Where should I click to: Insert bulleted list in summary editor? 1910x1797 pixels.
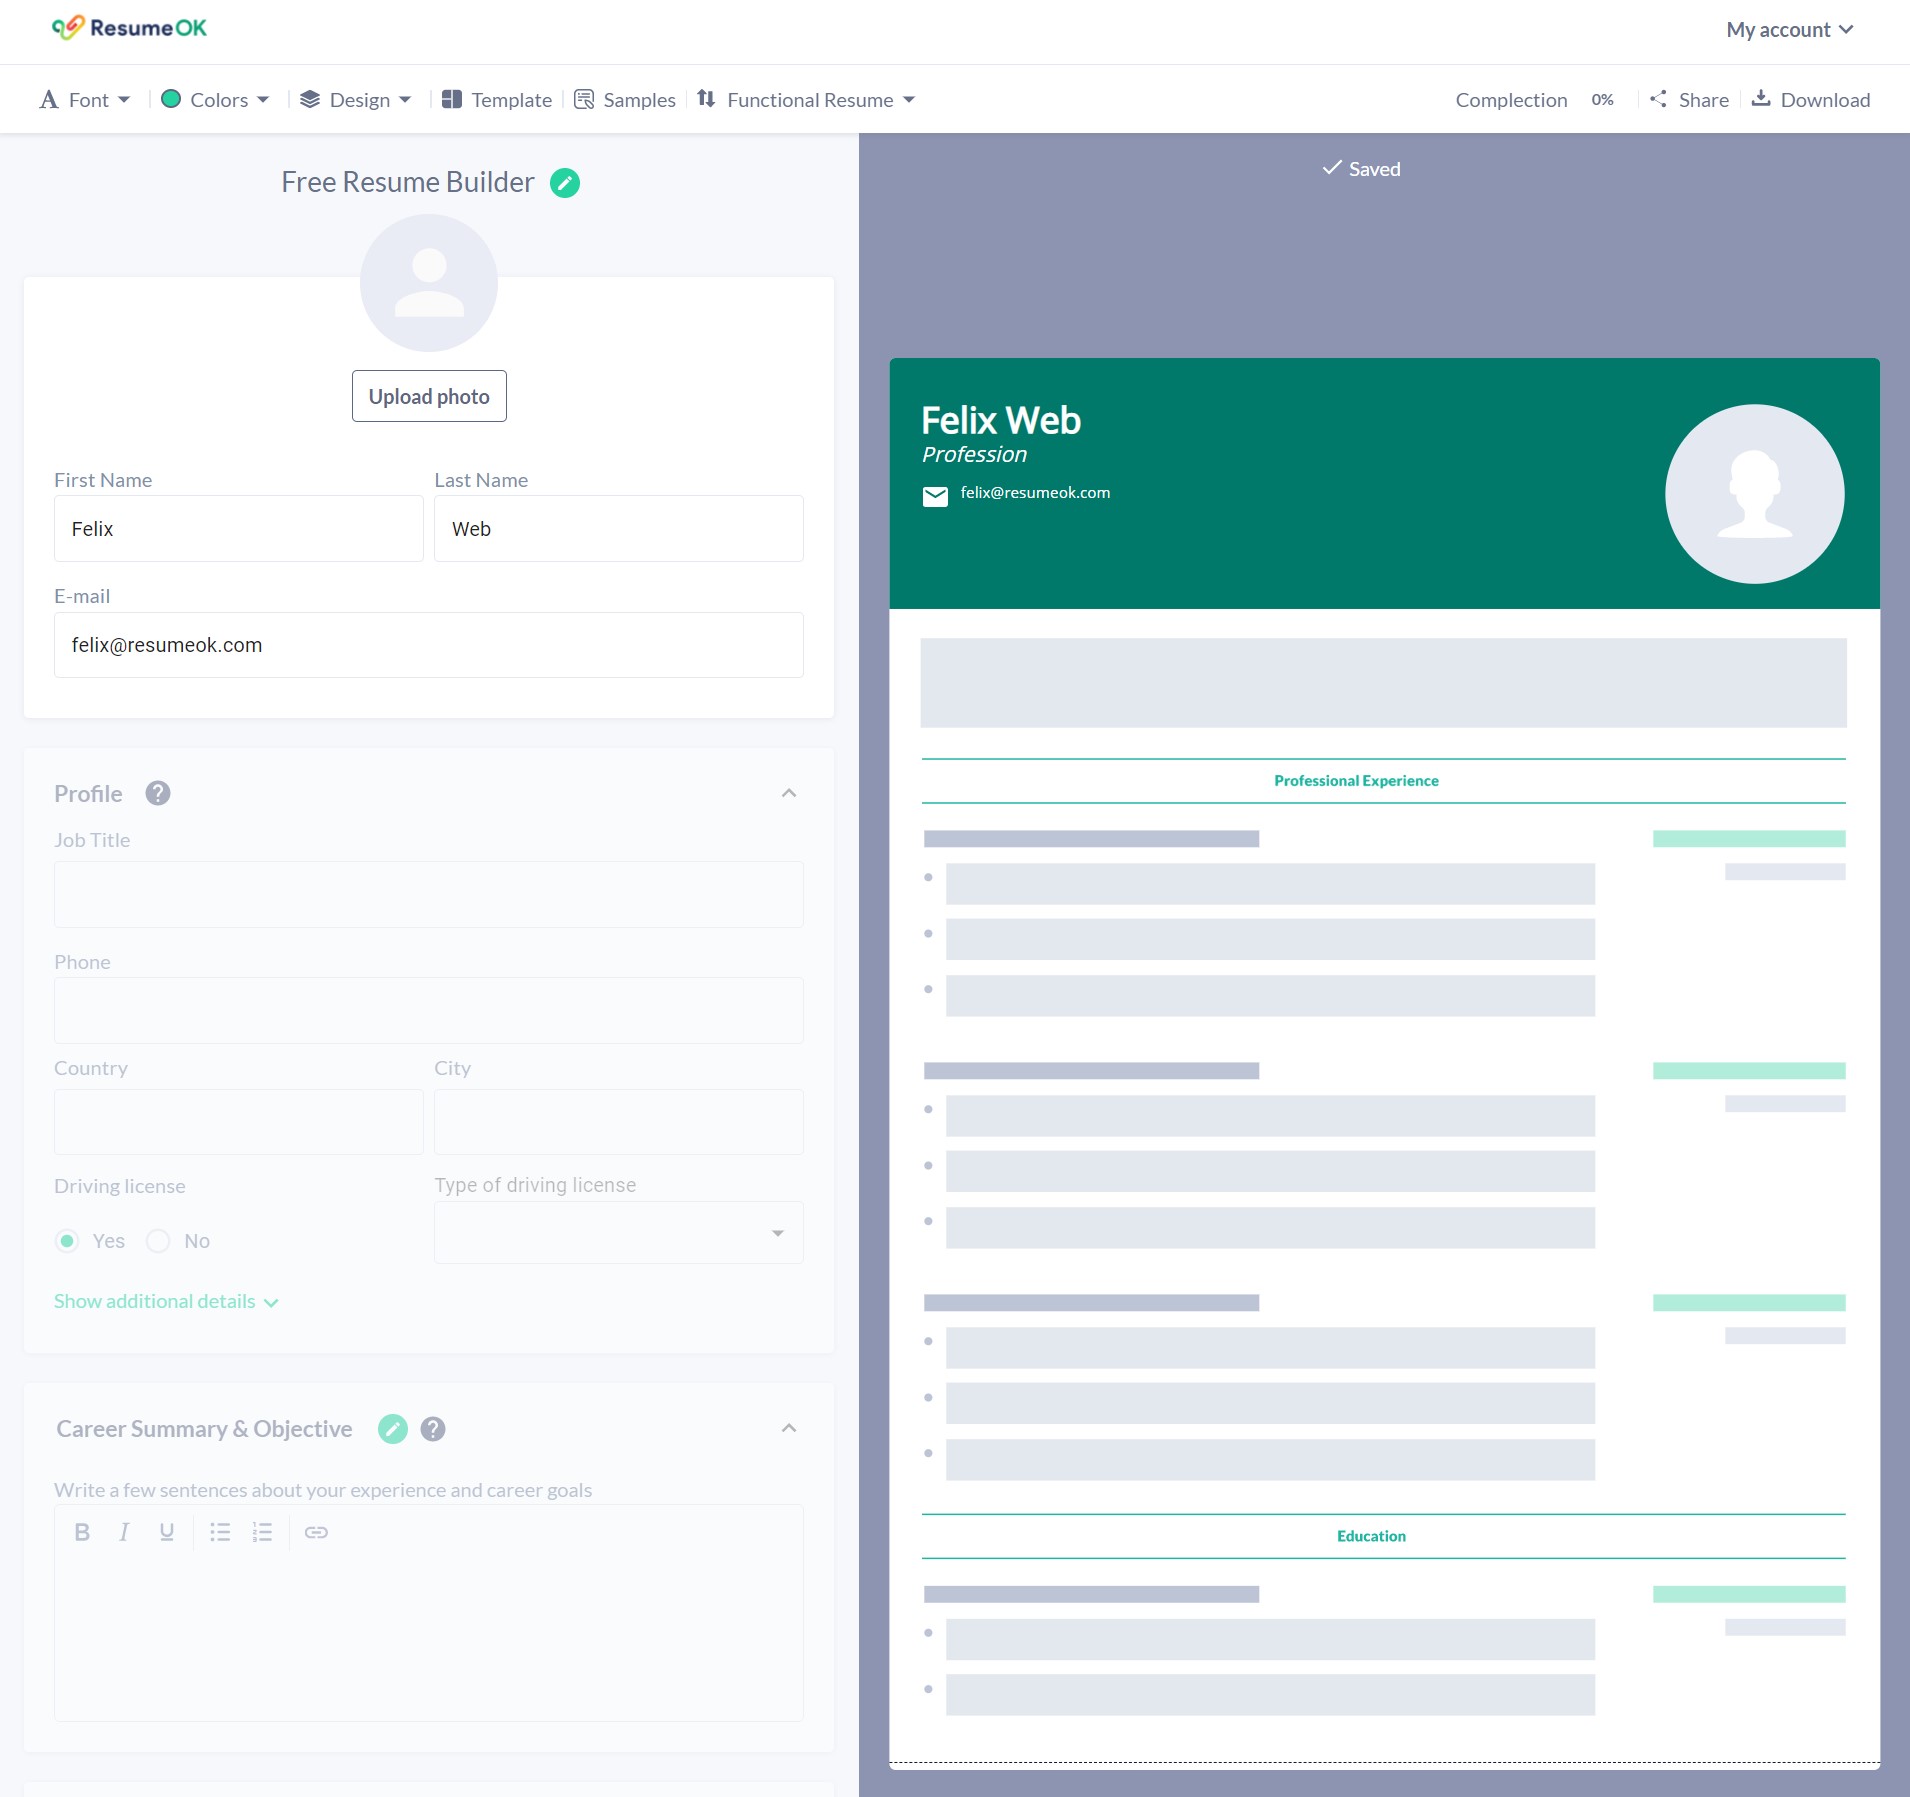click(220, 1532)
